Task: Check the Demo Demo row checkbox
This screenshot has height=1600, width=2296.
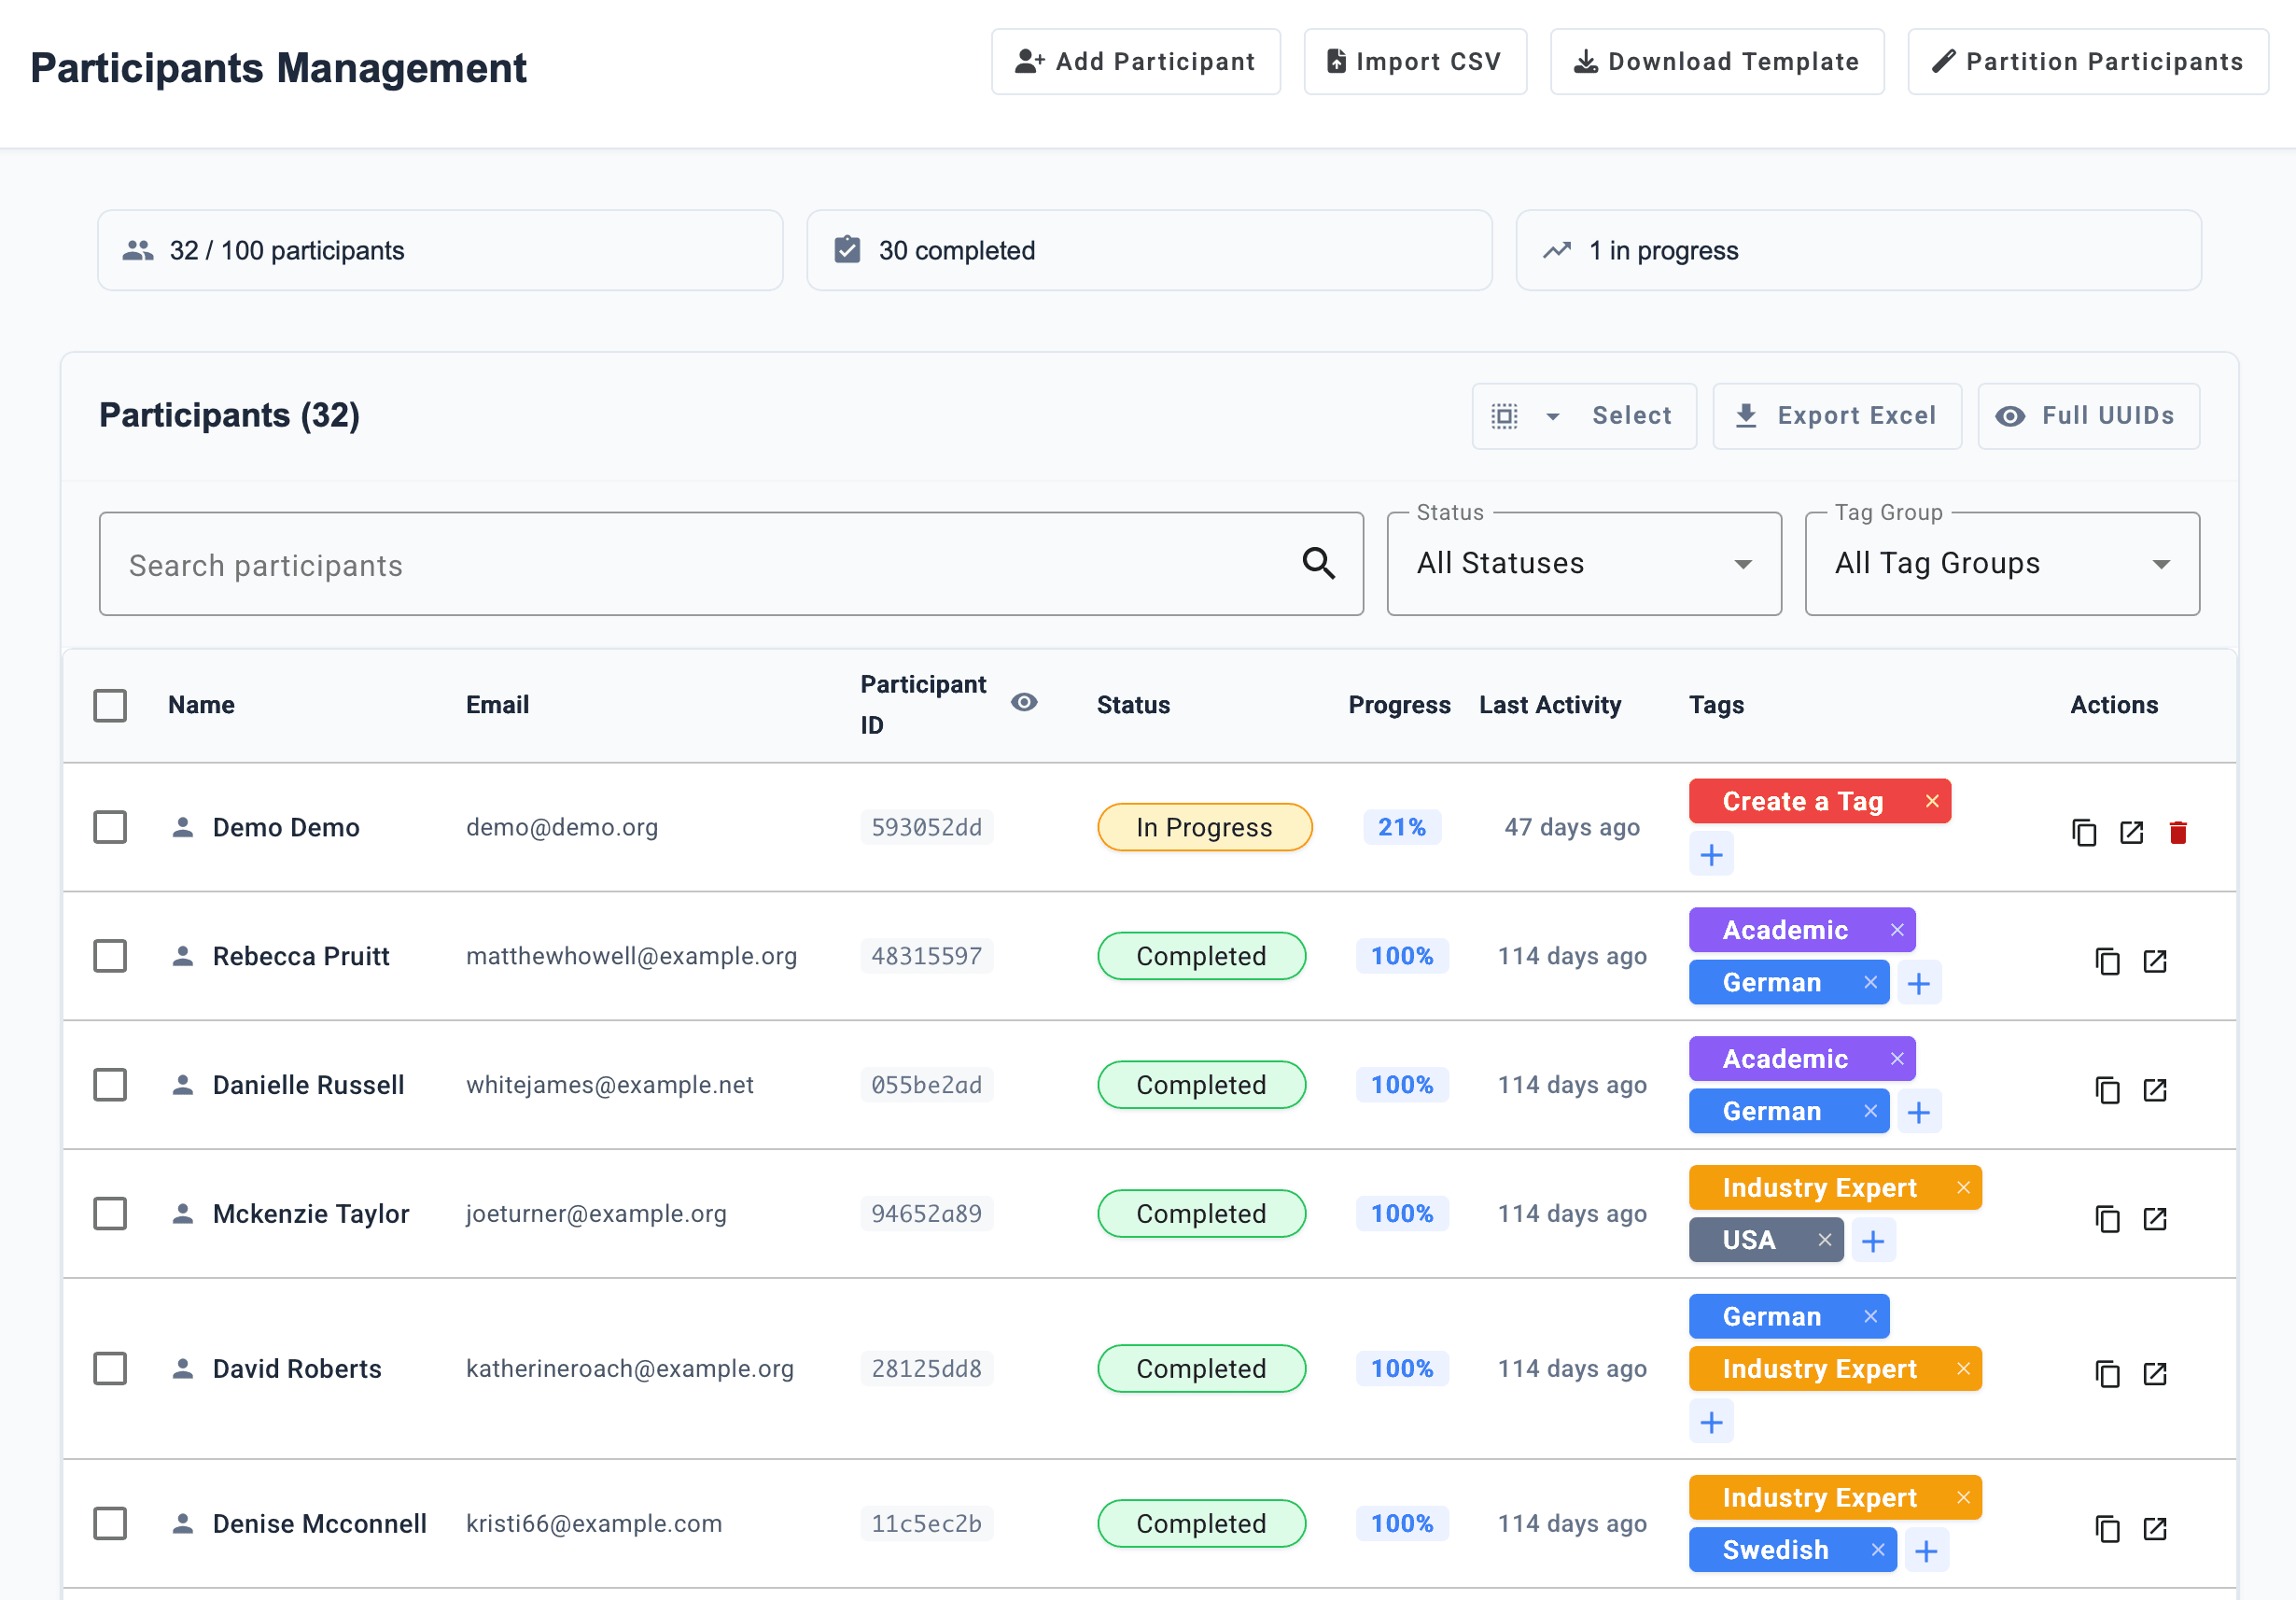Action: pyautogui.click(x=110, y=827)
